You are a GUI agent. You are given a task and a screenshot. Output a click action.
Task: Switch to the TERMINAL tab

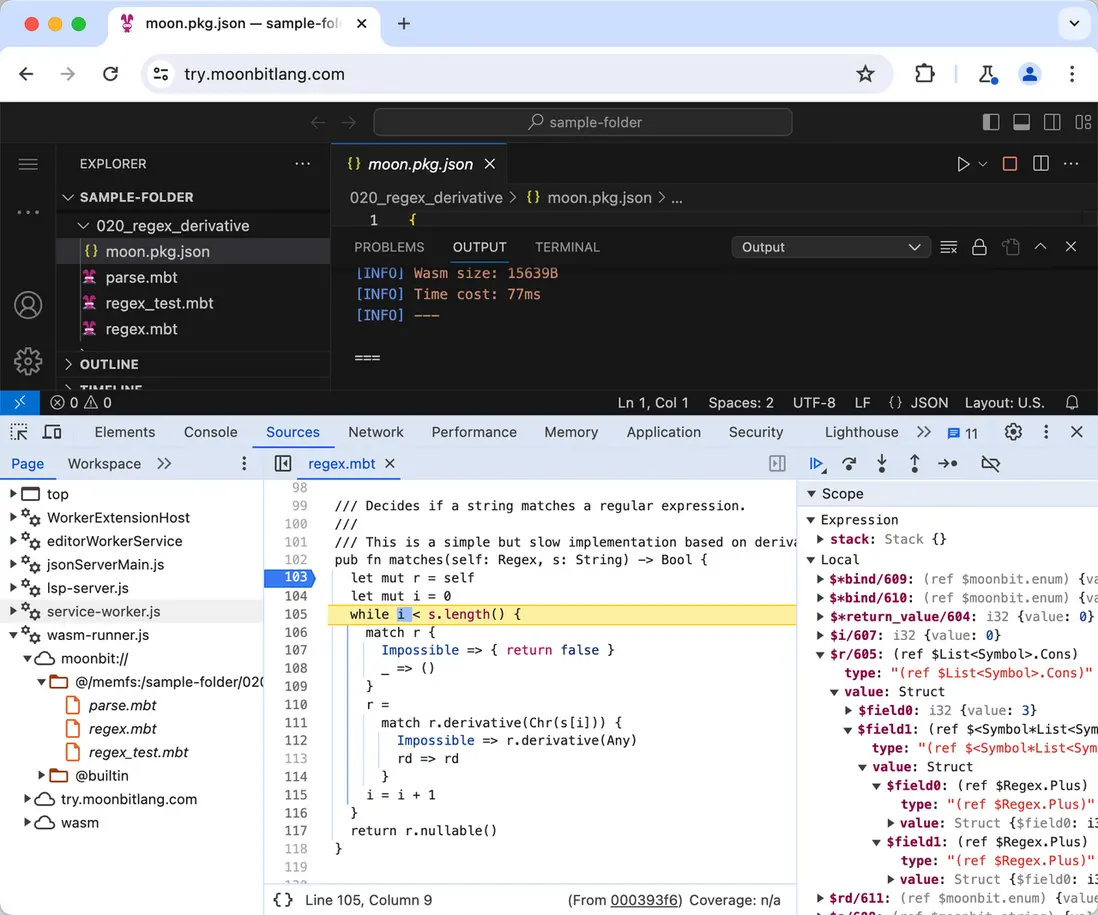[567, 247]
